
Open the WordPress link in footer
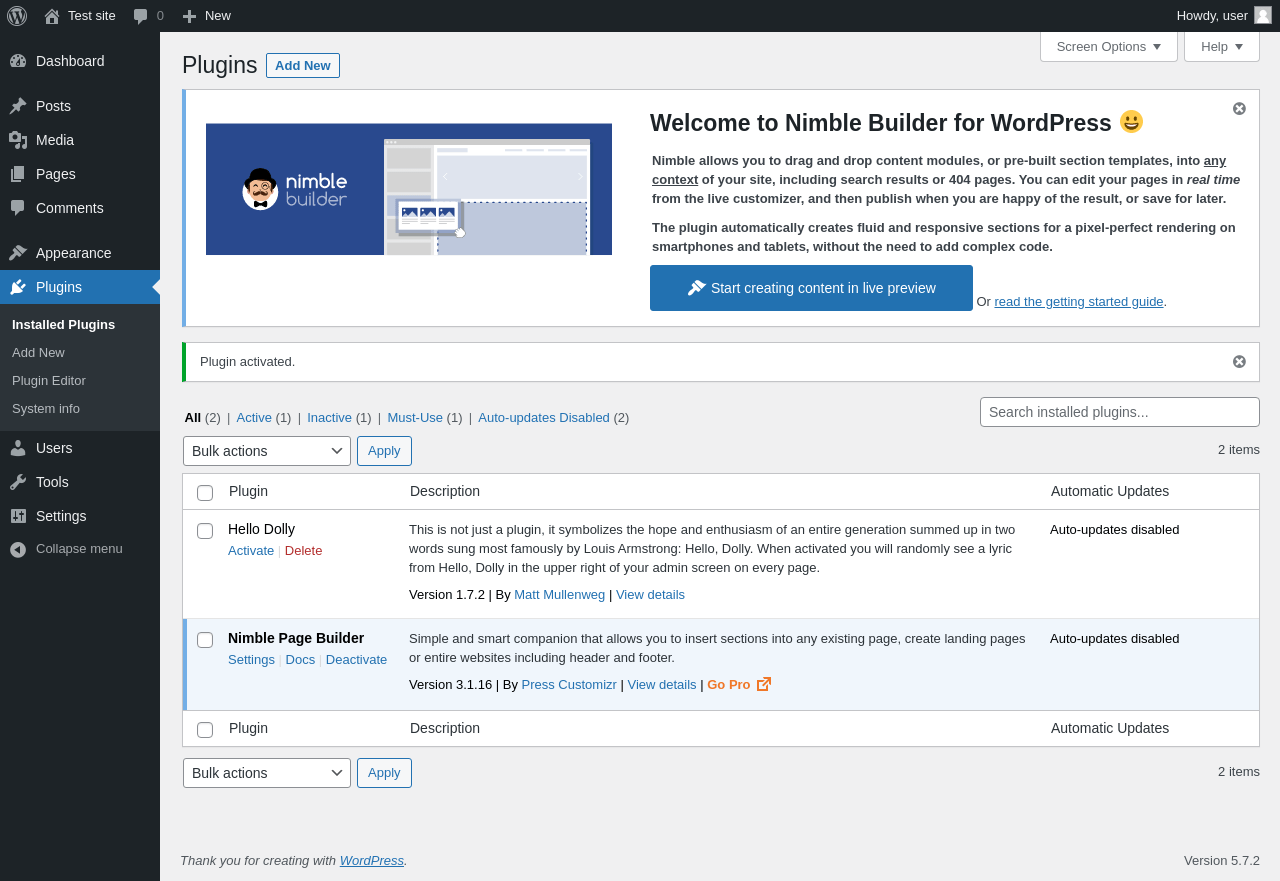372,860
